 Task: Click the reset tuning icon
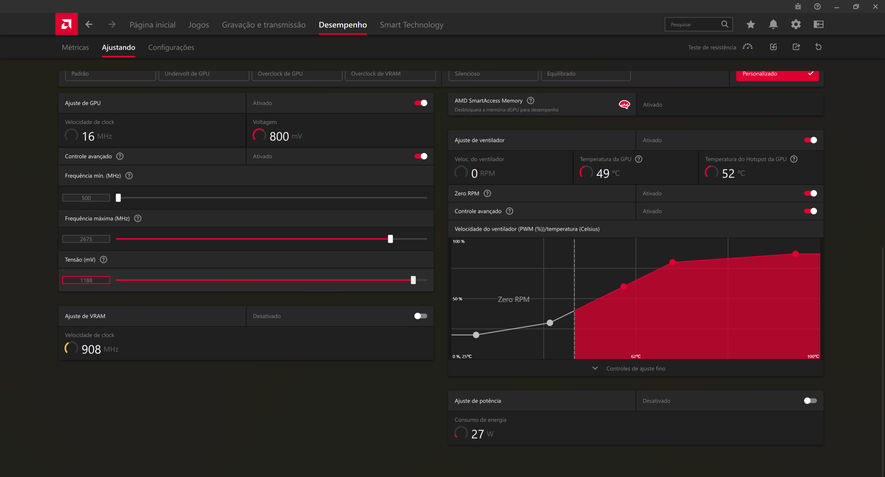pyautogui.click(x=818, y=47)
